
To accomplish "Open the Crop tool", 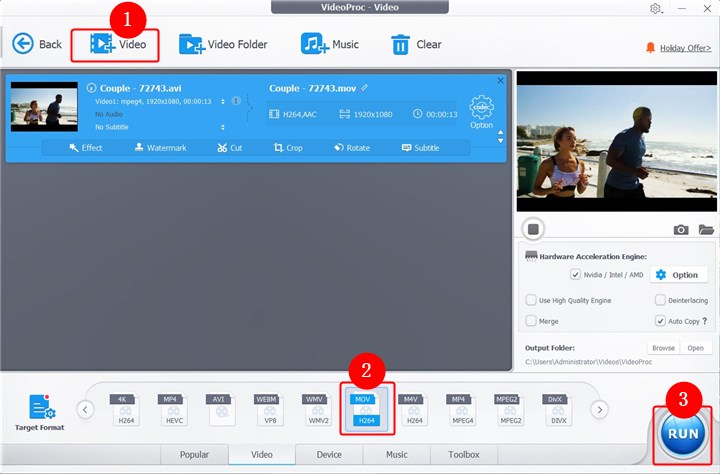I will point(288,147).
